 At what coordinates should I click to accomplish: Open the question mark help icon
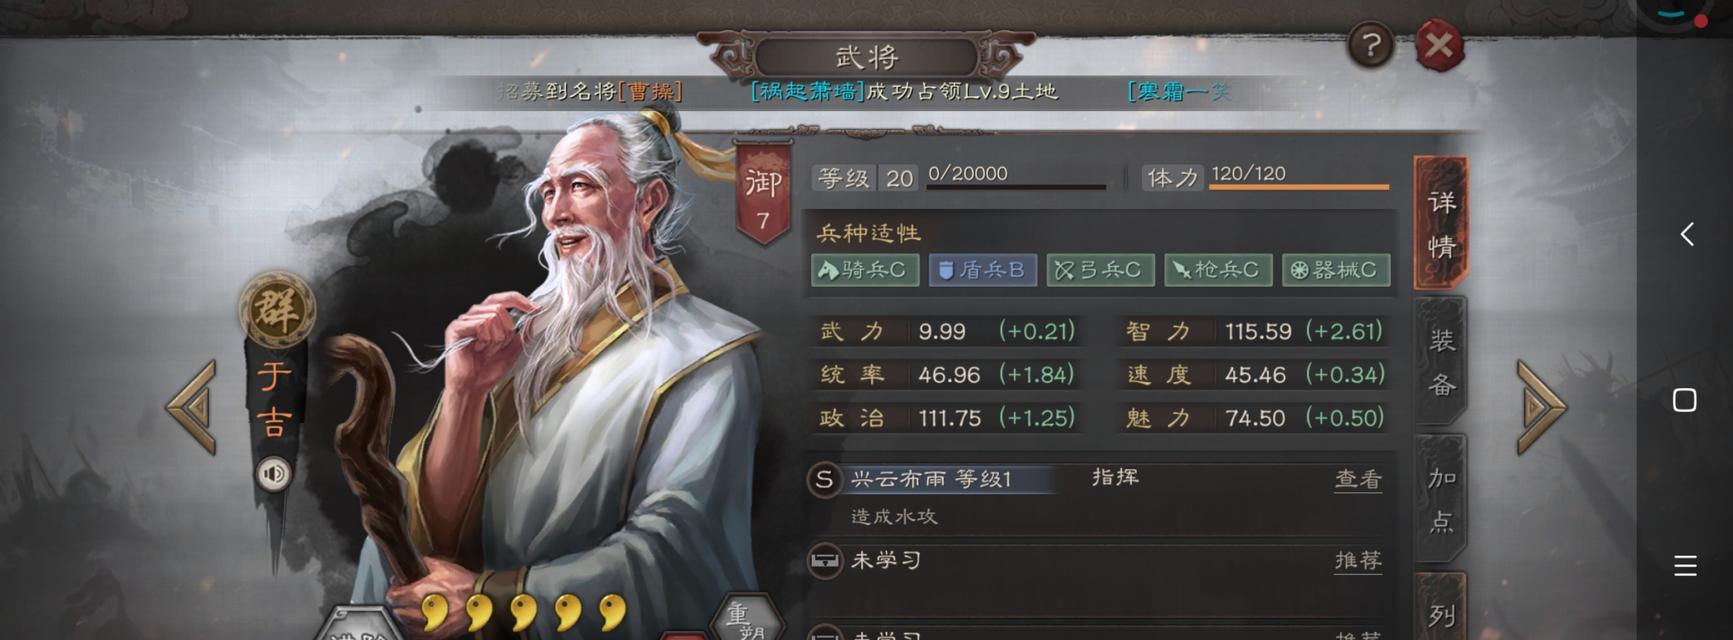coord(1370,45)
